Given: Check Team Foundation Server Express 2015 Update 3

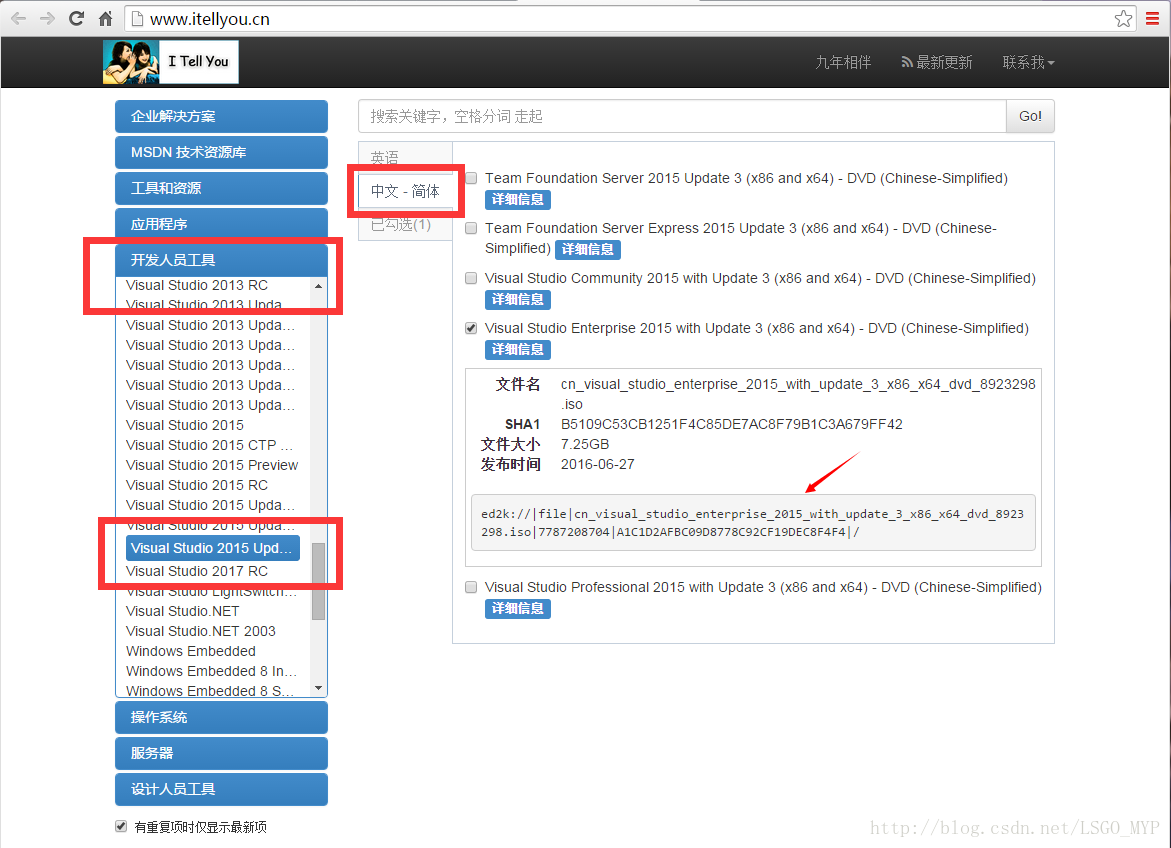Looking at the screenshot, I should (x=471, y=229).
